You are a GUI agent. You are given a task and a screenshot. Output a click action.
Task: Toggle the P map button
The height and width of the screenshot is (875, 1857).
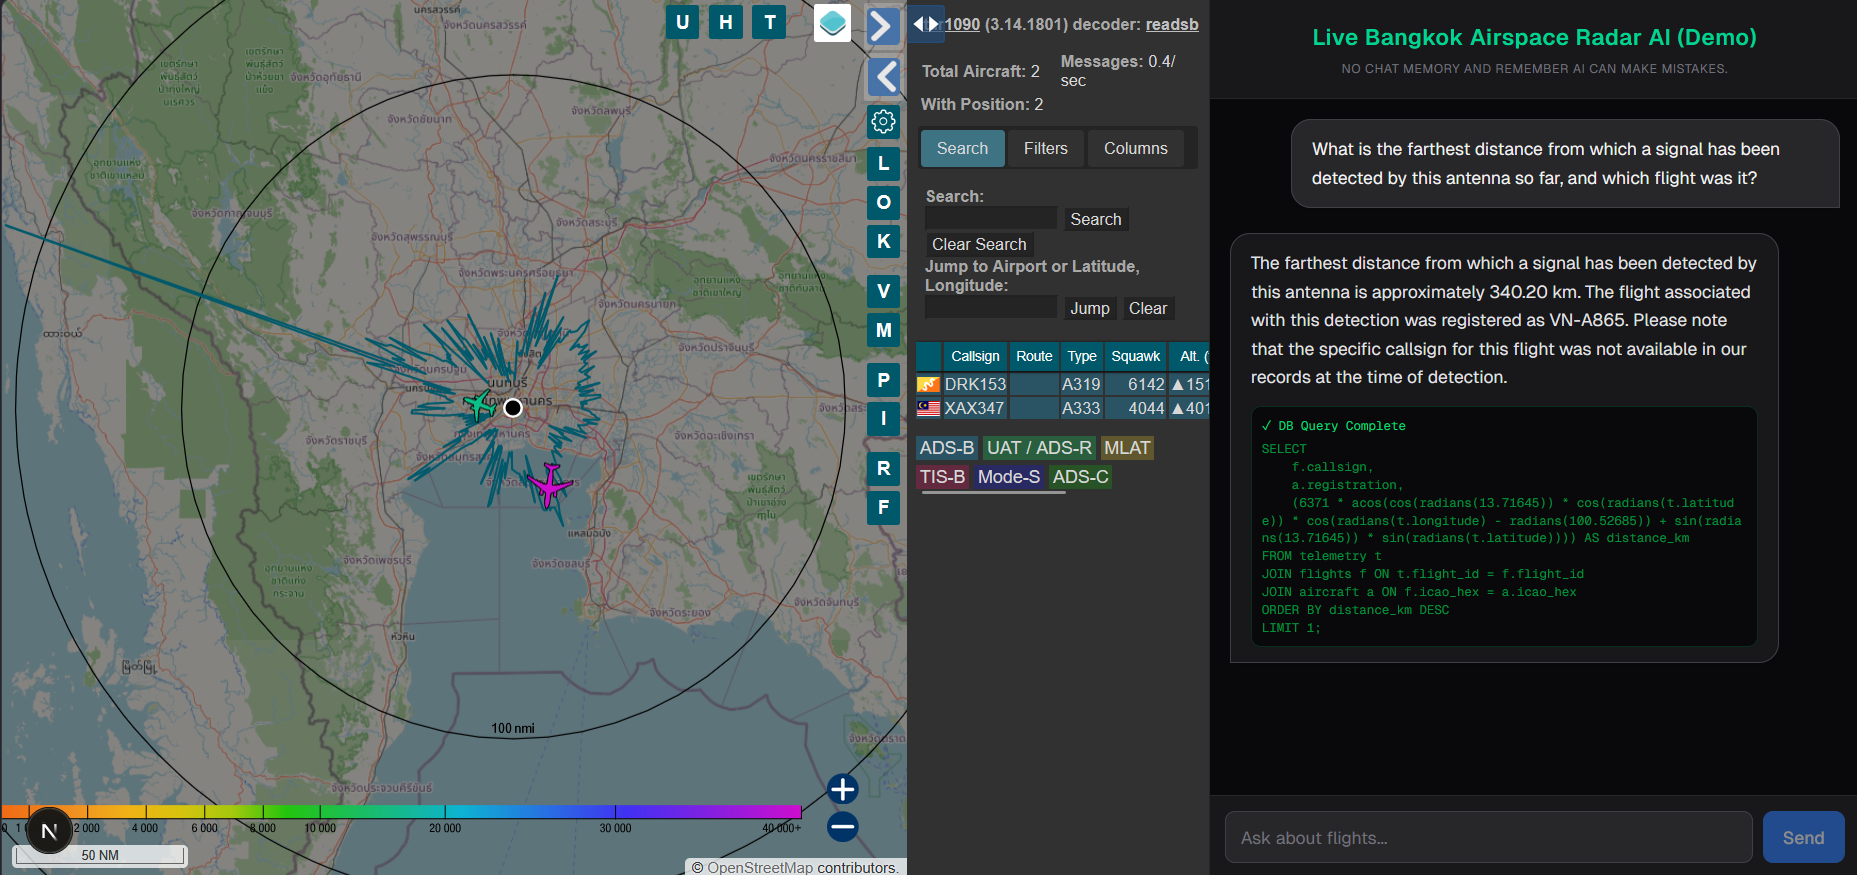(x=883, y=380)
